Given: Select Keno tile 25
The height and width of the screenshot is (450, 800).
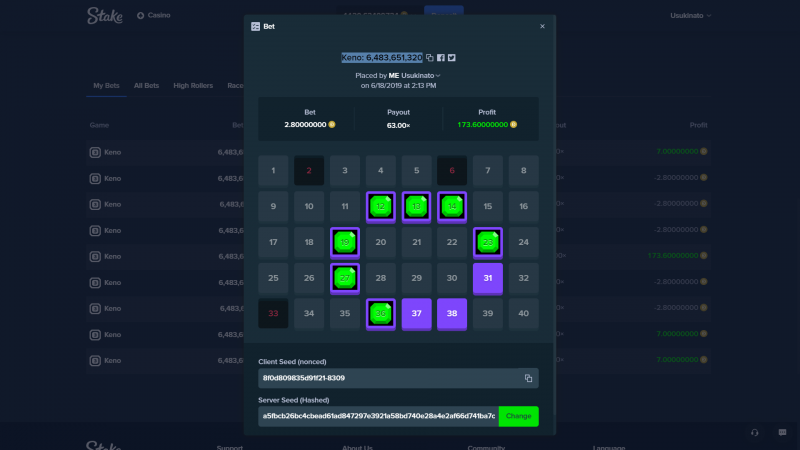Looking at the screenshot, I should 273,278.
